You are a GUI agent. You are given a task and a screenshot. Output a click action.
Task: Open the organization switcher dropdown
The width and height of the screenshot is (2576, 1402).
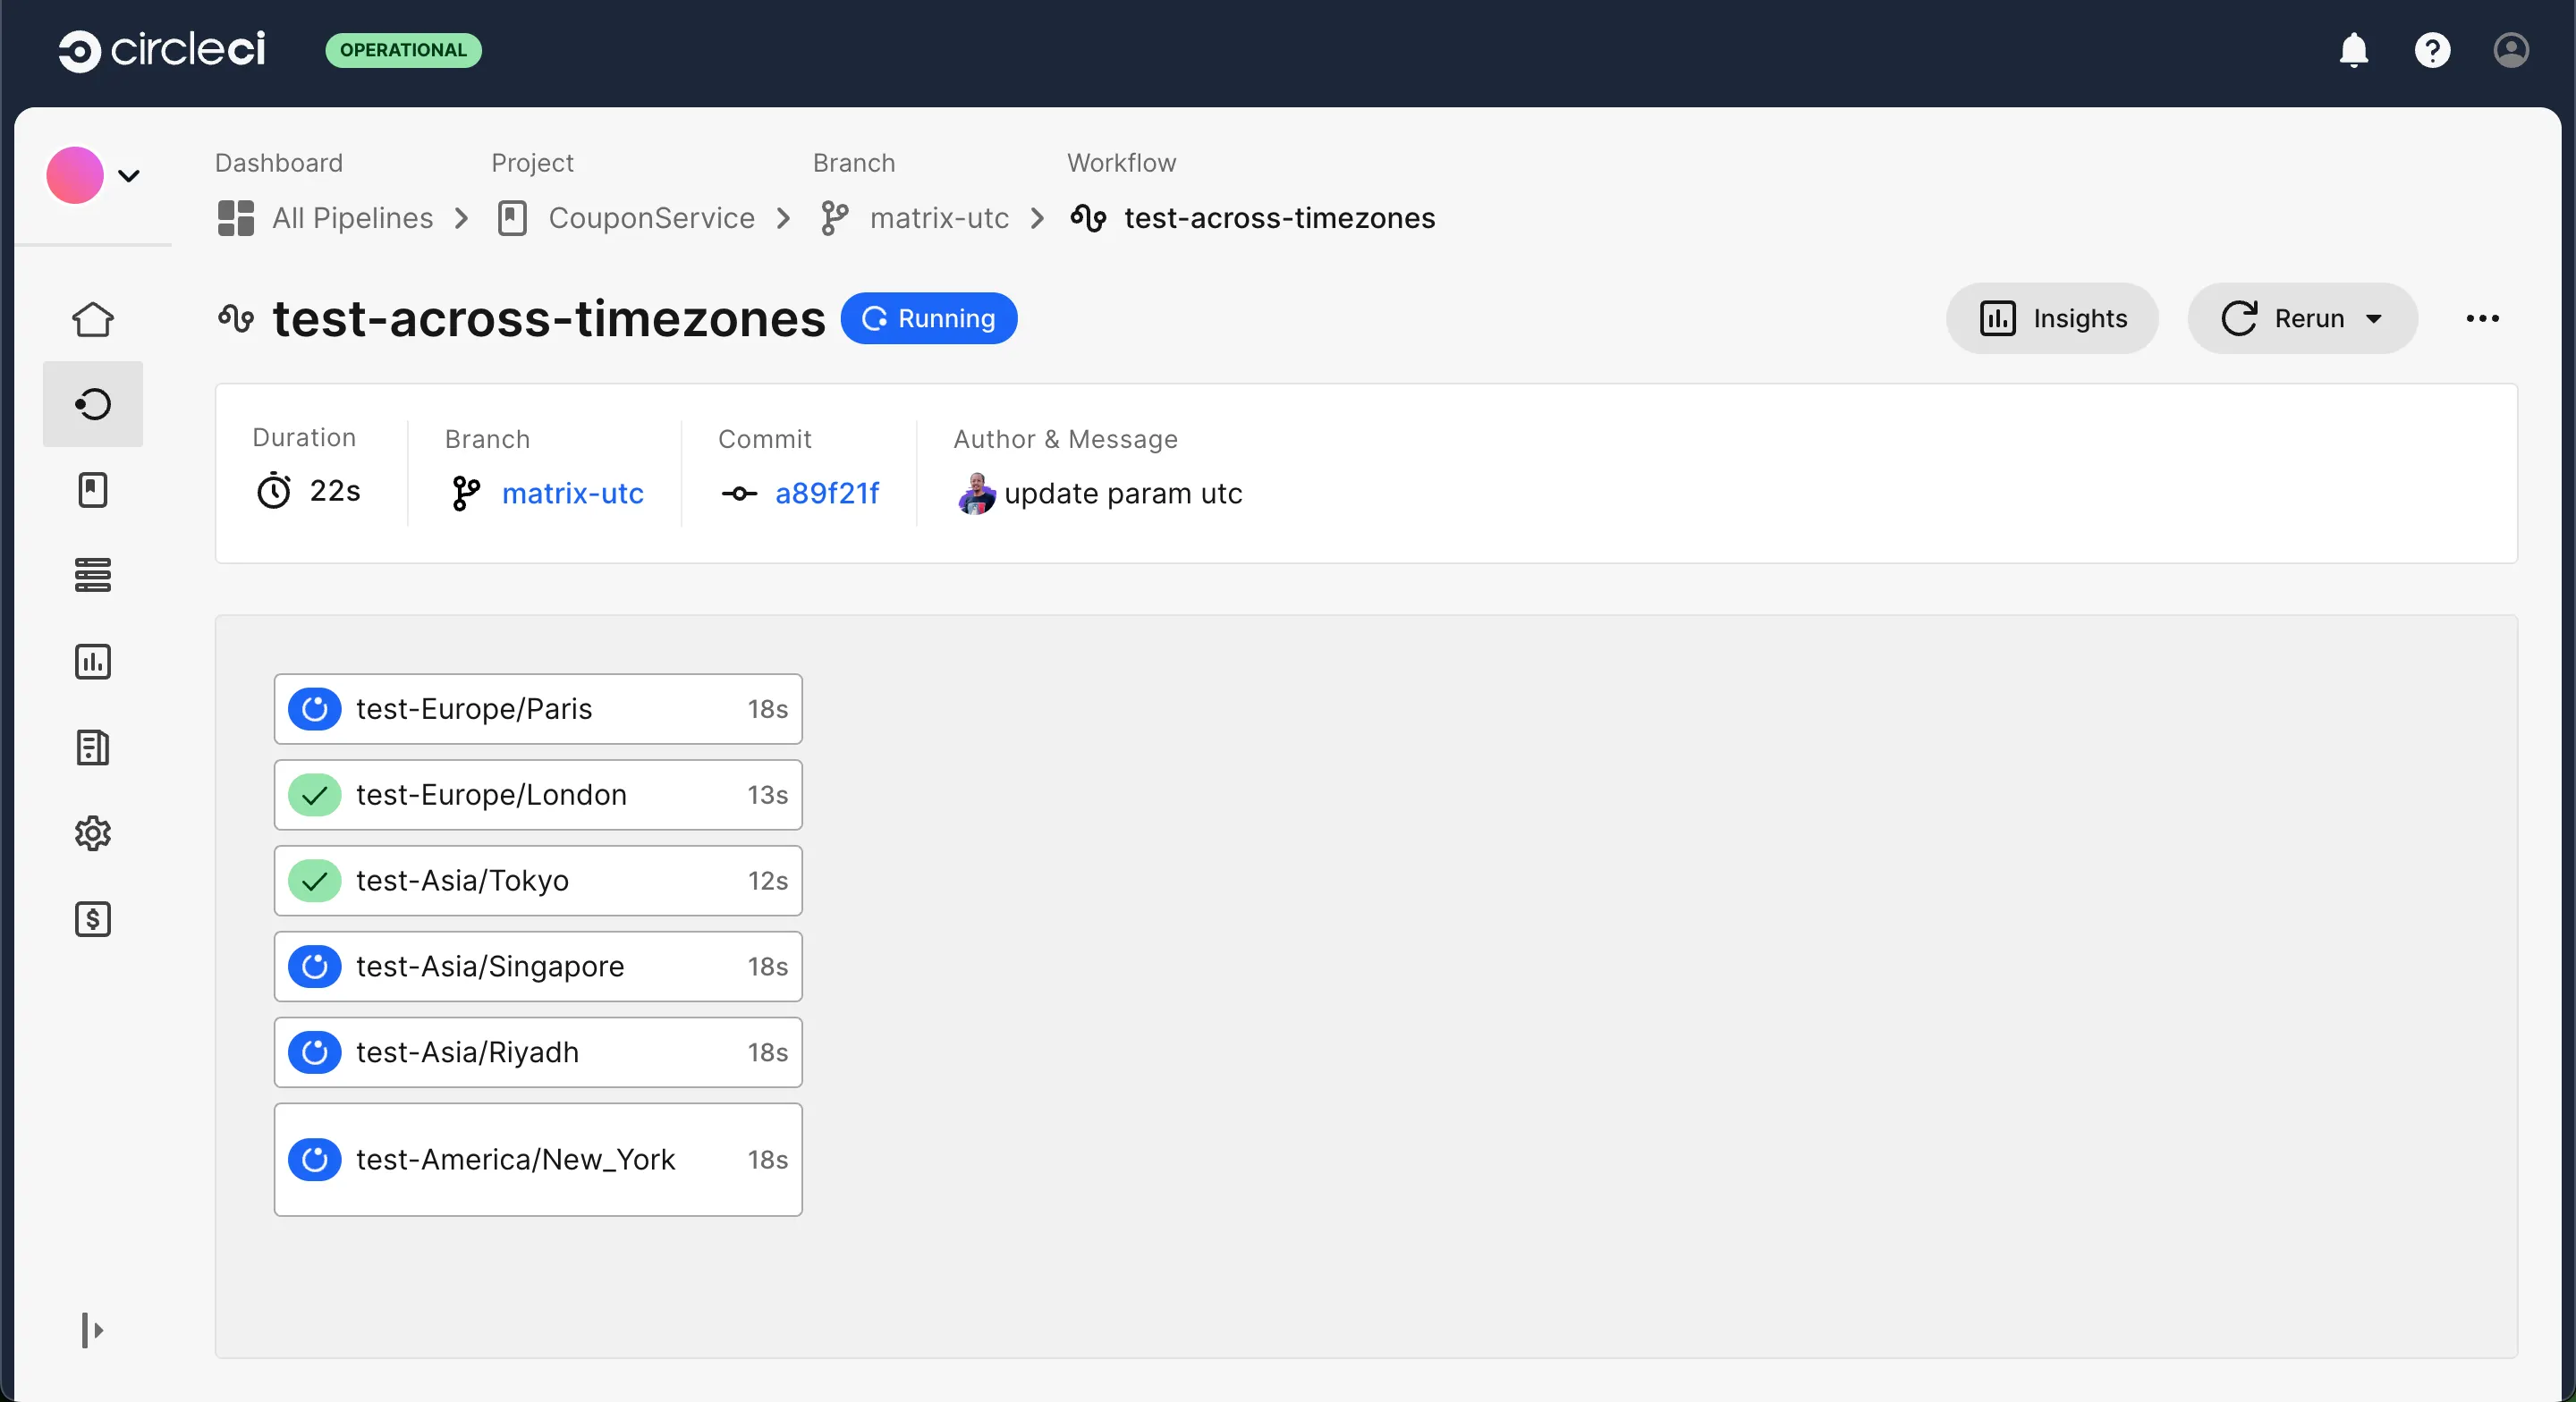pyautogui.click(x=129, y=176)
